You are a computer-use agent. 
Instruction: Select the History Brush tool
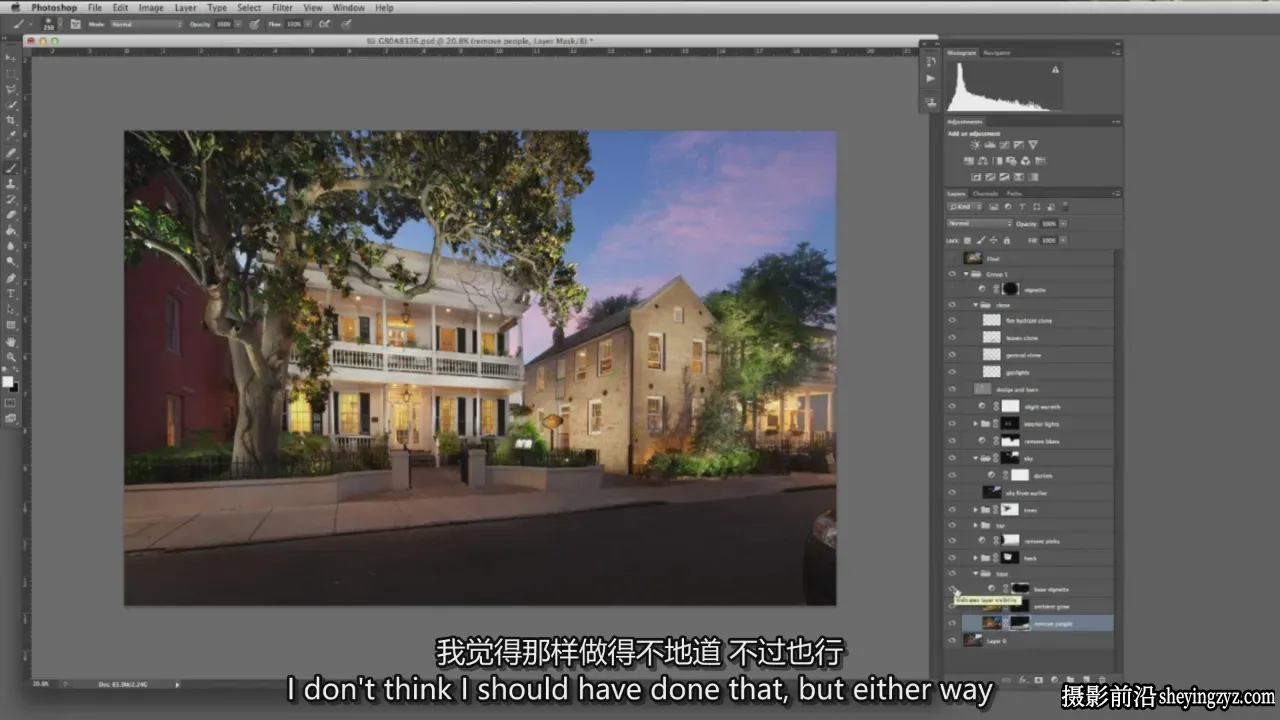12,199
